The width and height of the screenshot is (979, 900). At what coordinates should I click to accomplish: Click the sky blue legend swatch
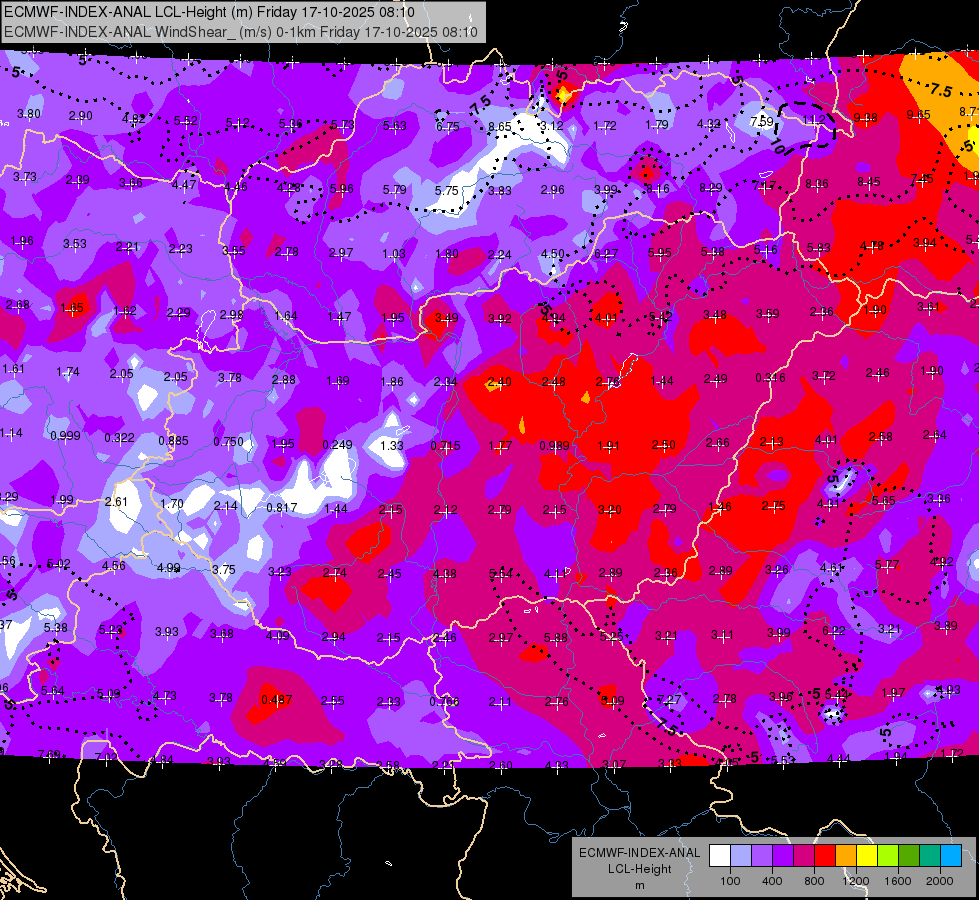click(x=952, y=855)
